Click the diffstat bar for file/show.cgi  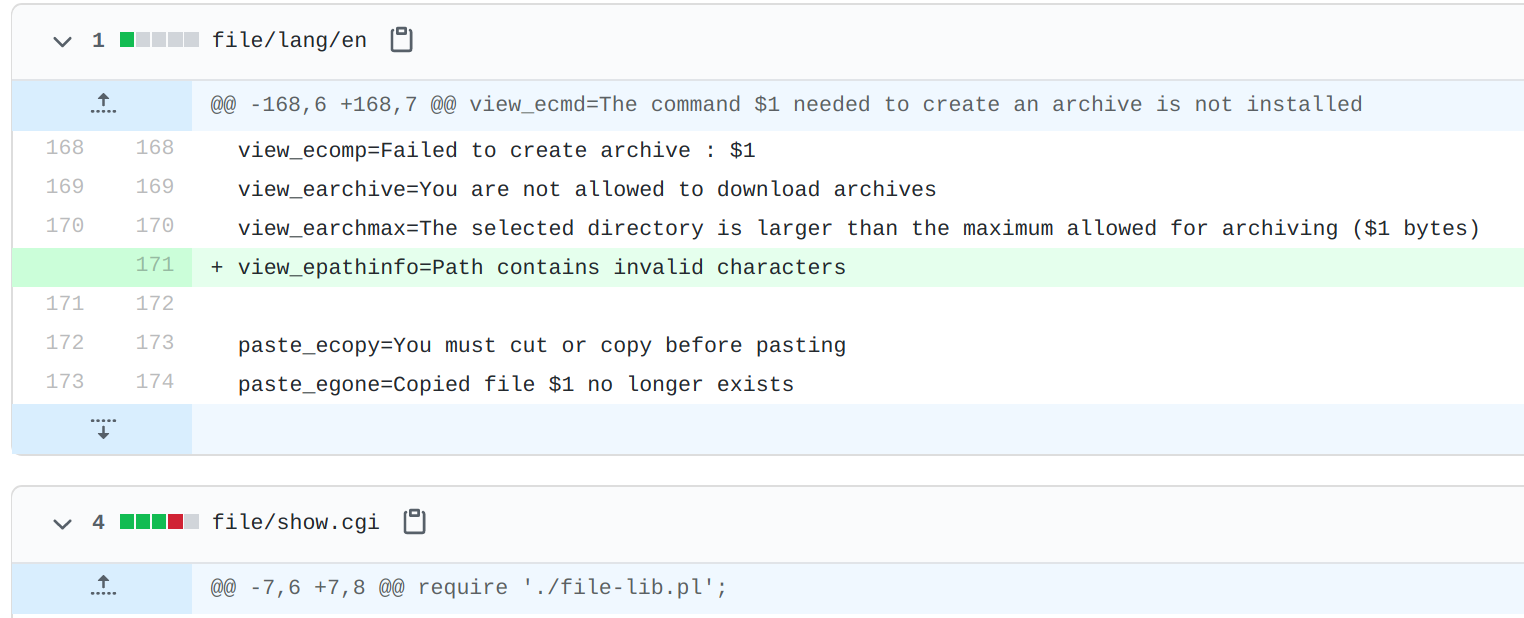159,522
